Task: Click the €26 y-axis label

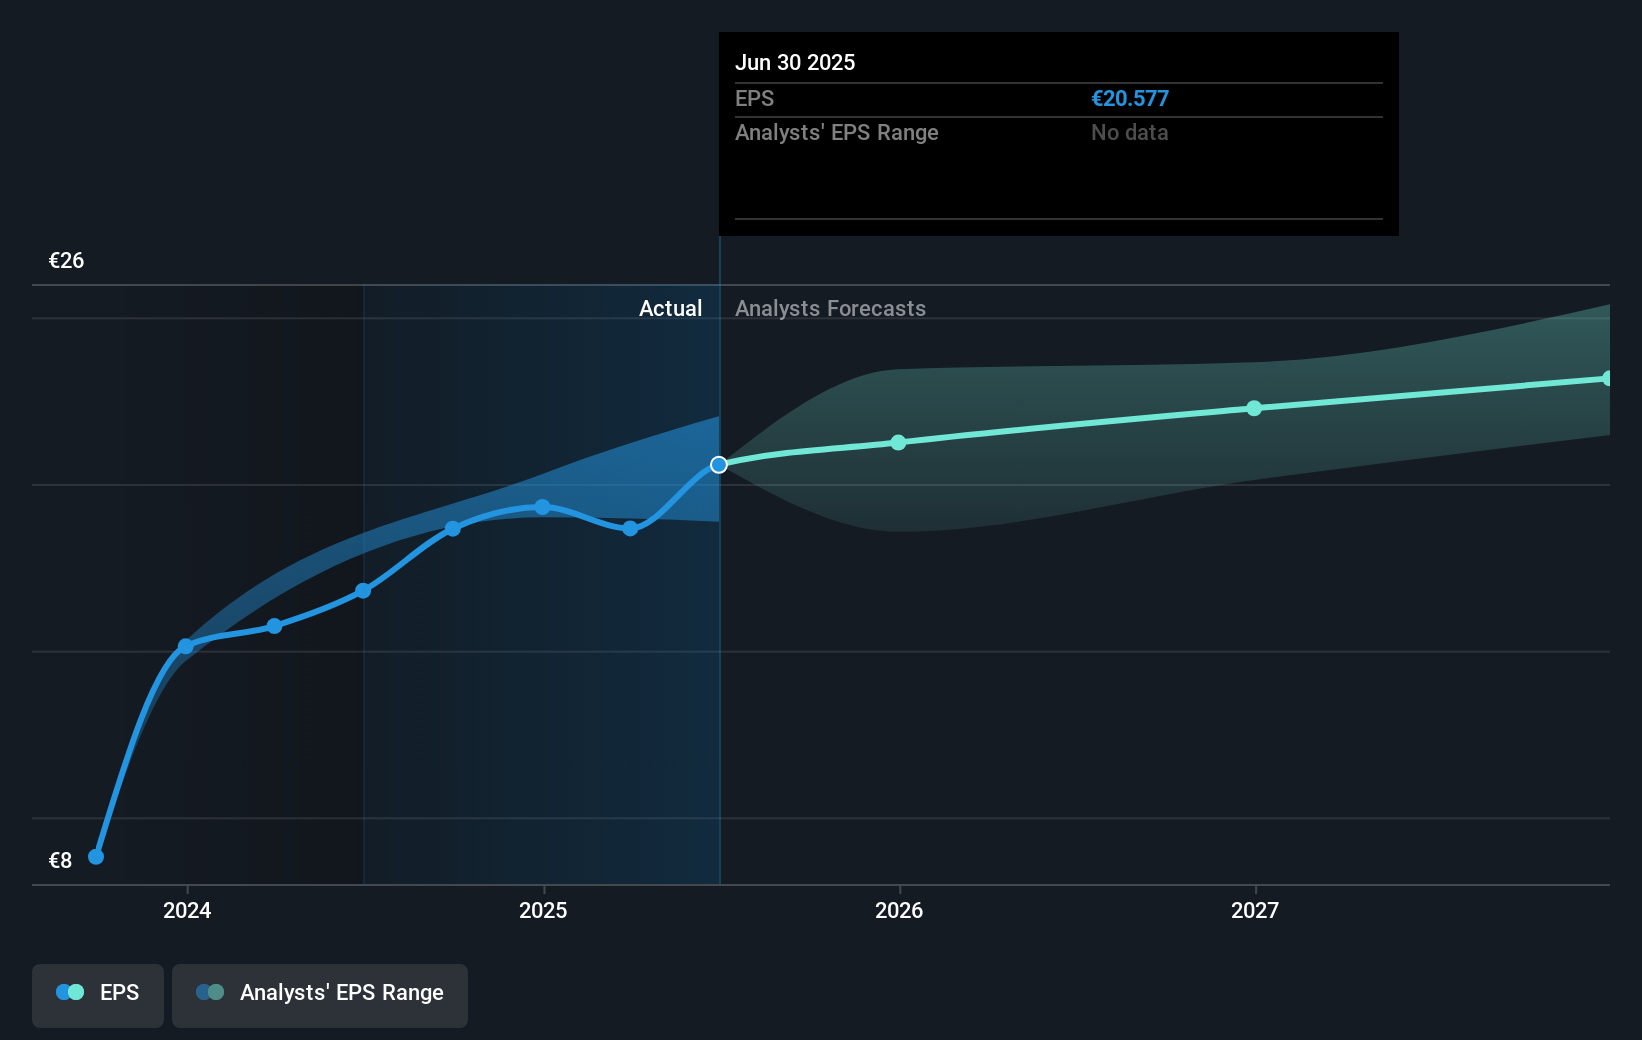Action: tap(66, 260)
